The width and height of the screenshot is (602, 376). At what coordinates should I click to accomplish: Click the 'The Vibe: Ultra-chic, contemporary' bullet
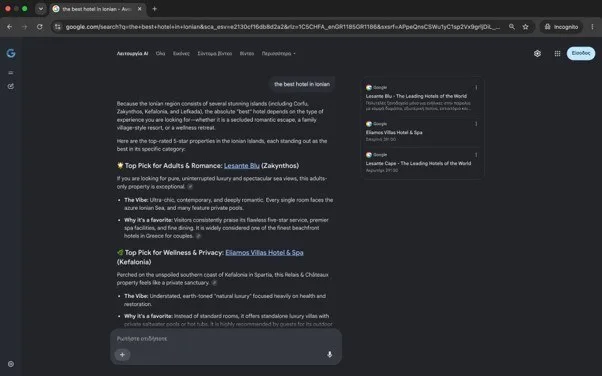pos(228,204)
